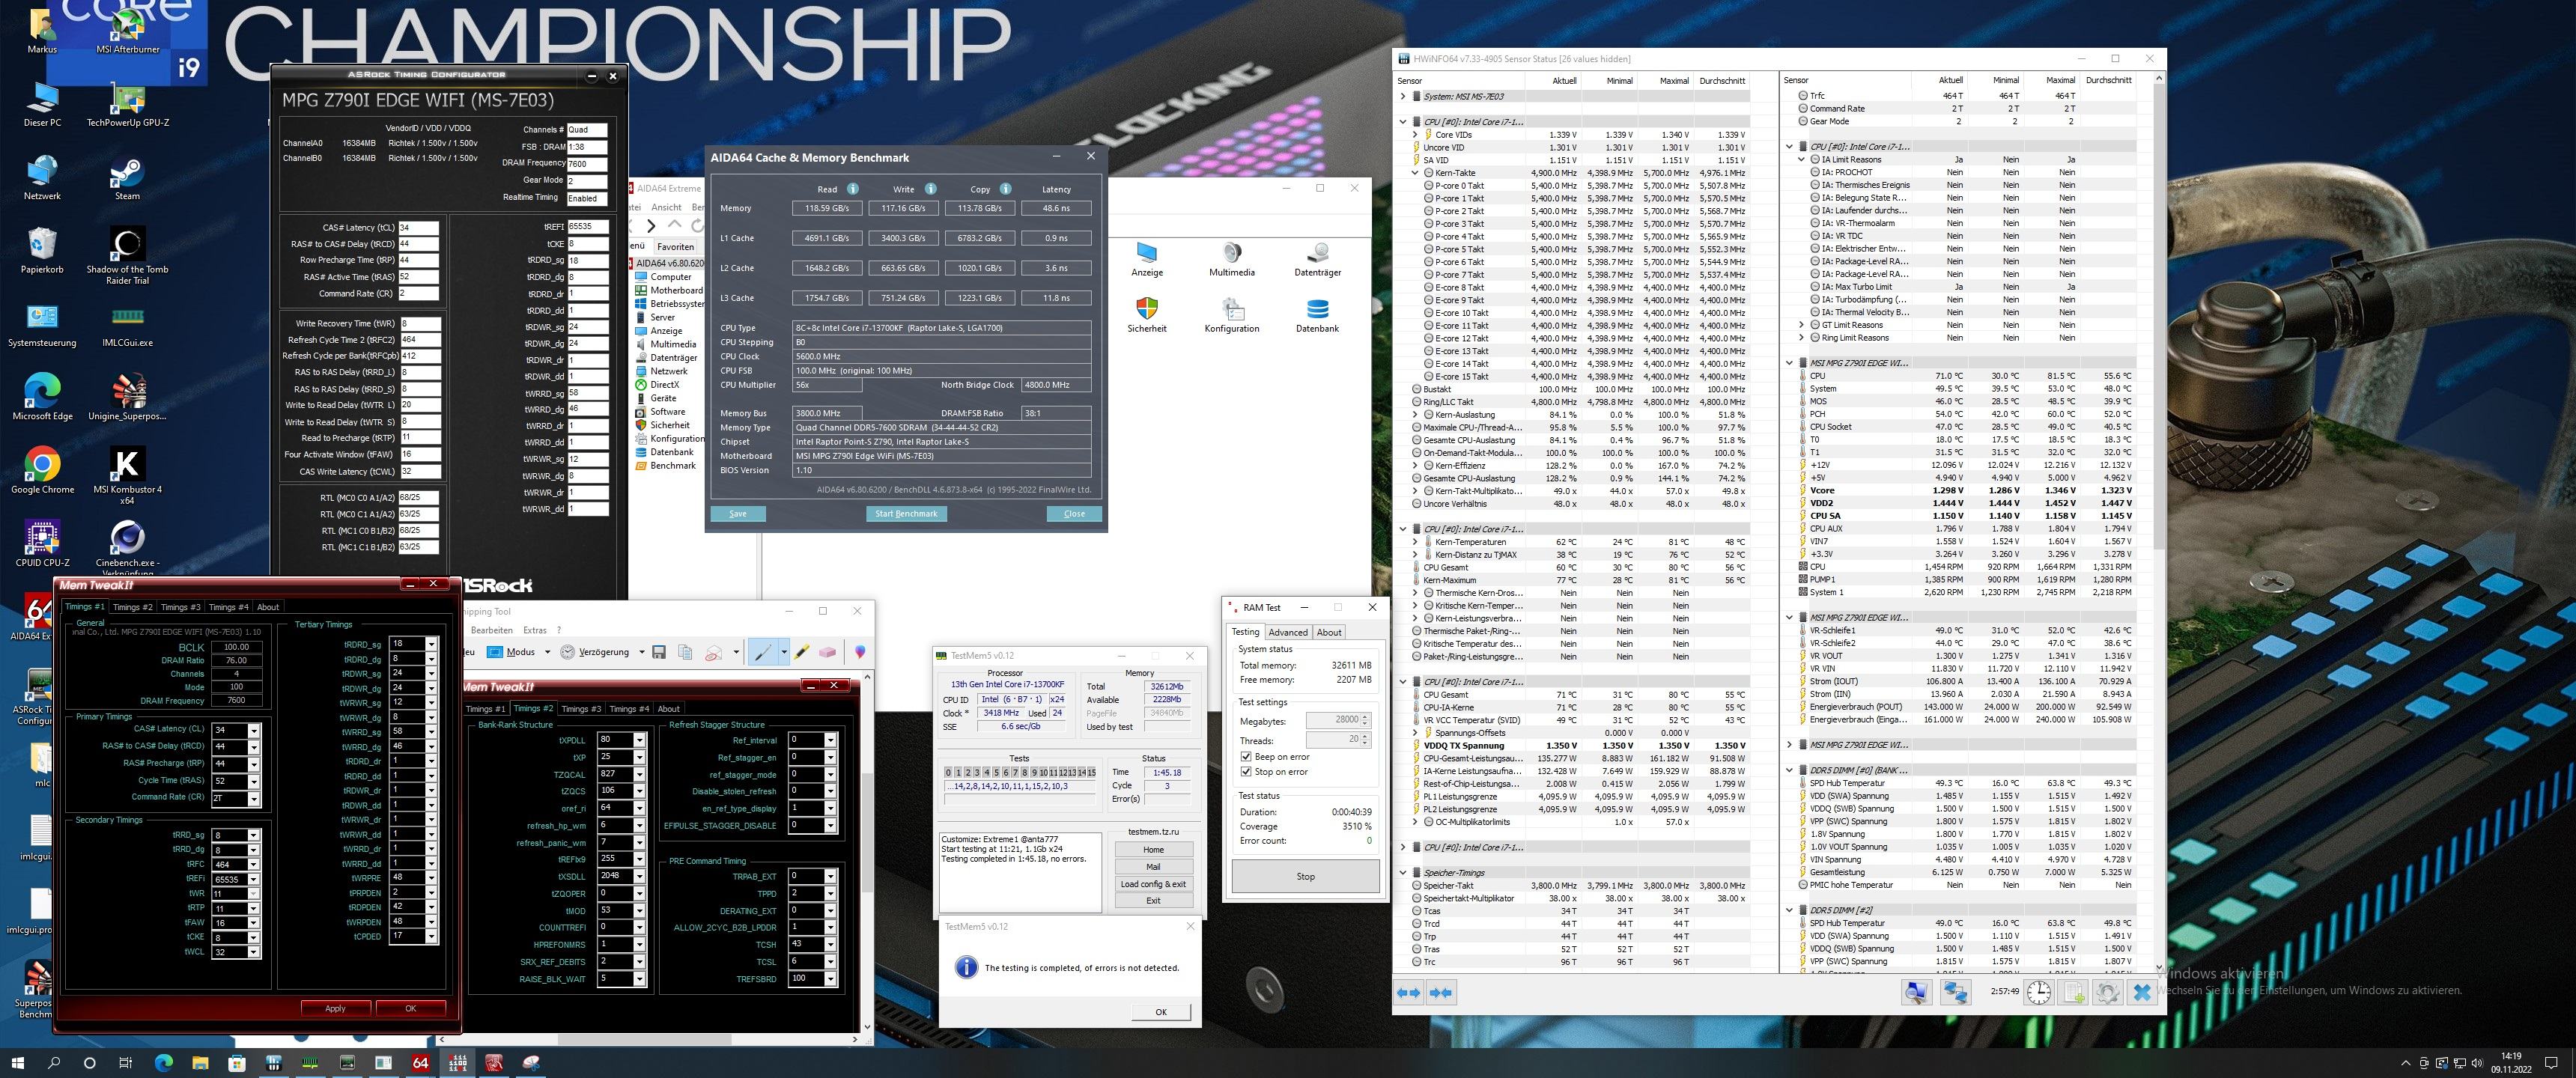Toggle Beep on error checkbox in RAM Test
Screen dimensions: 2576x1078
tap(1246, 757)
